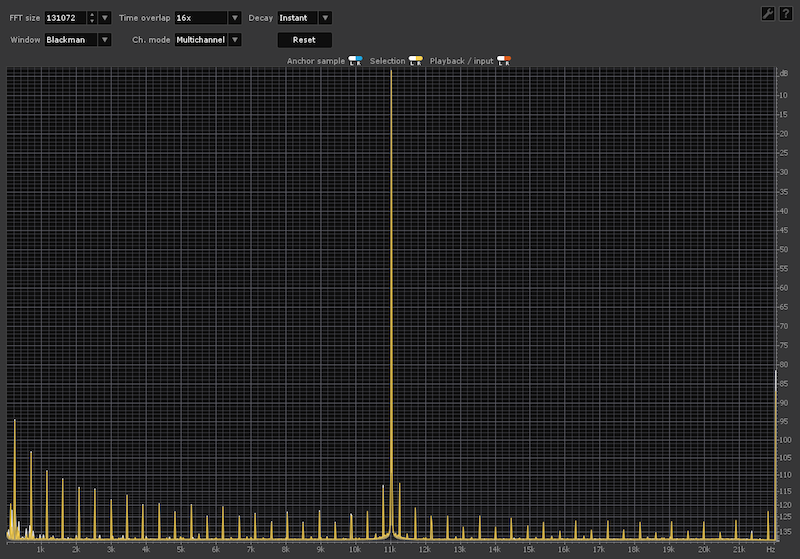
Task: Click the FFT size 131072 field
Action: coord(66,18)
